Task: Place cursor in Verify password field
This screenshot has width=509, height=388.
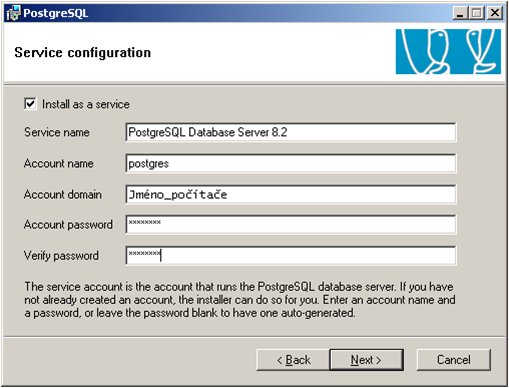Action: point(291,256)
